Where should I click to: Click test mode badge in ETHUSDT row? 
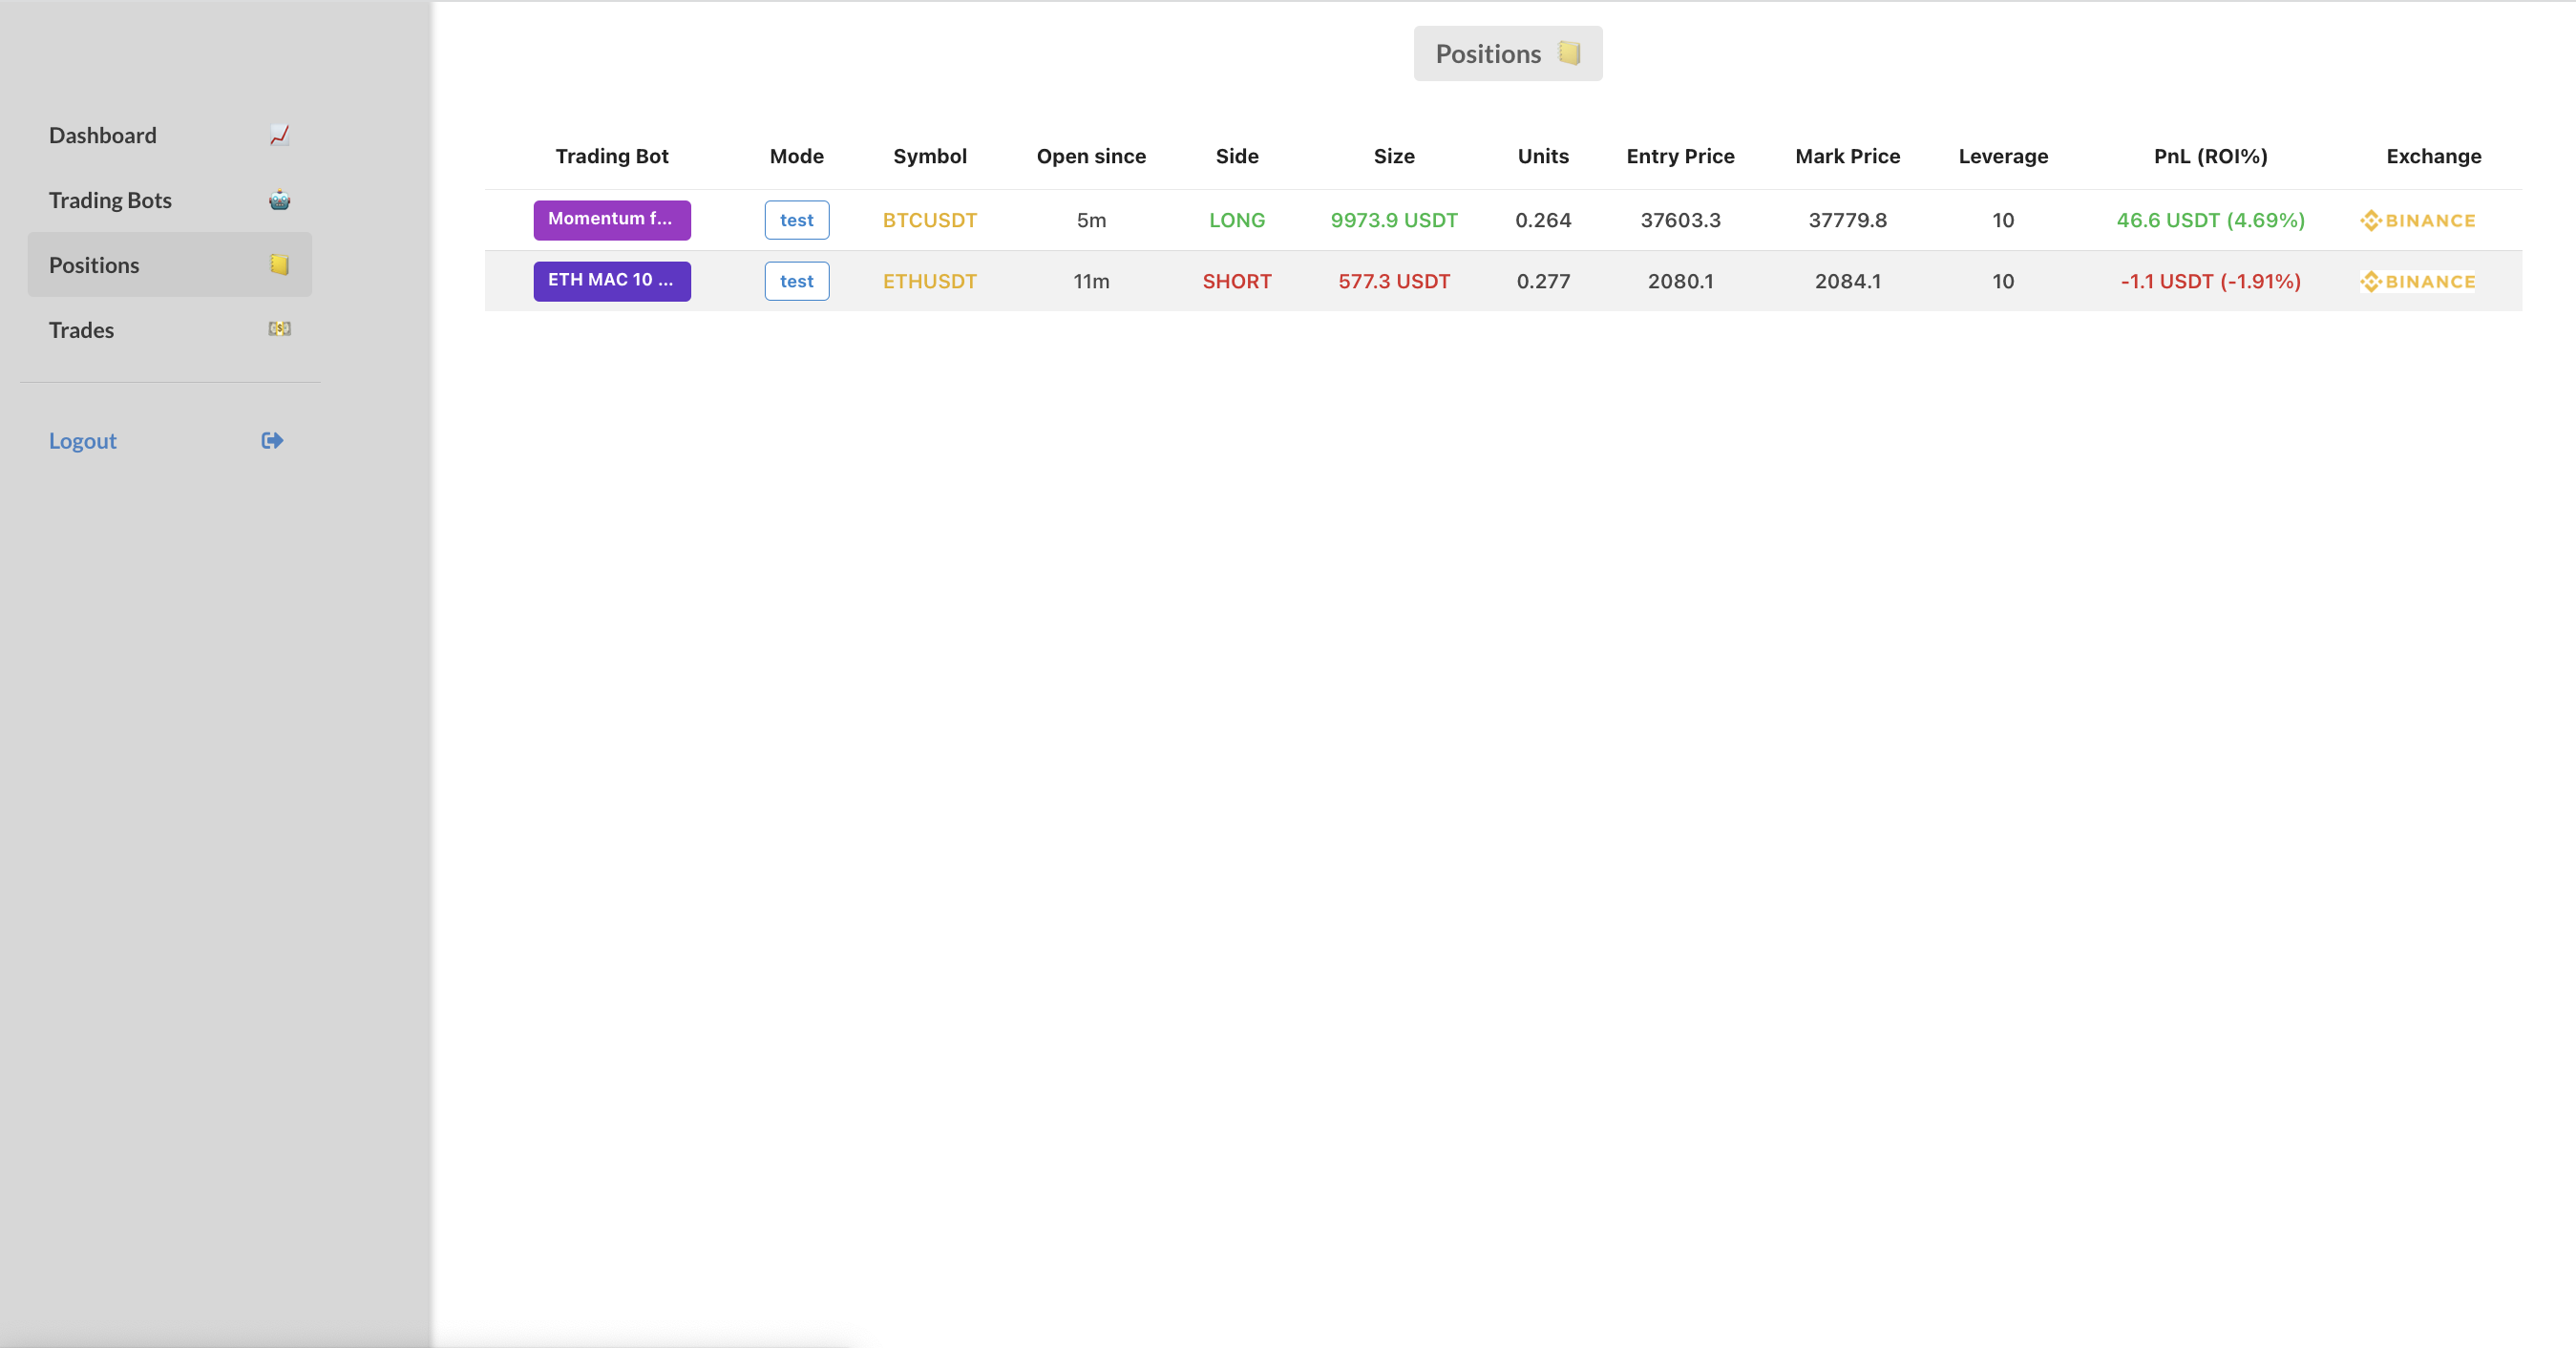pyautogui.click(x=796, y=281)
